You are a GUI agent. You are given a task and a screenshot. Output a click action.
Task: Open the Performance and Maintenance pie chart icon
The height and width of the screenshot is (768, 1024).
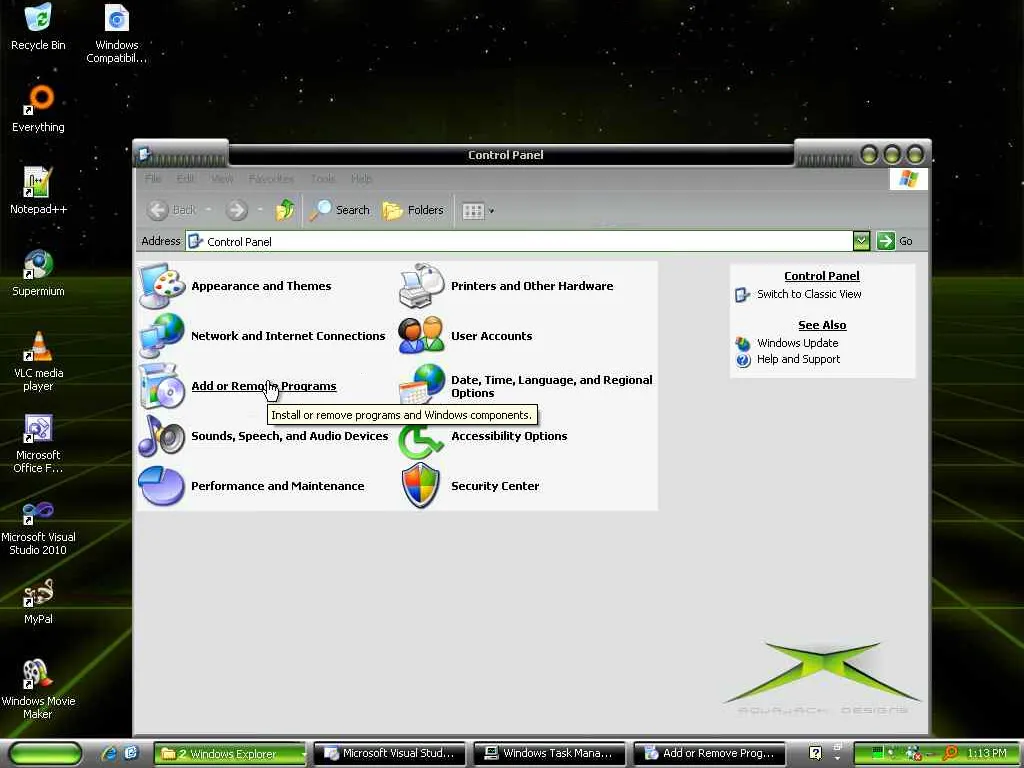pos(161,486)
